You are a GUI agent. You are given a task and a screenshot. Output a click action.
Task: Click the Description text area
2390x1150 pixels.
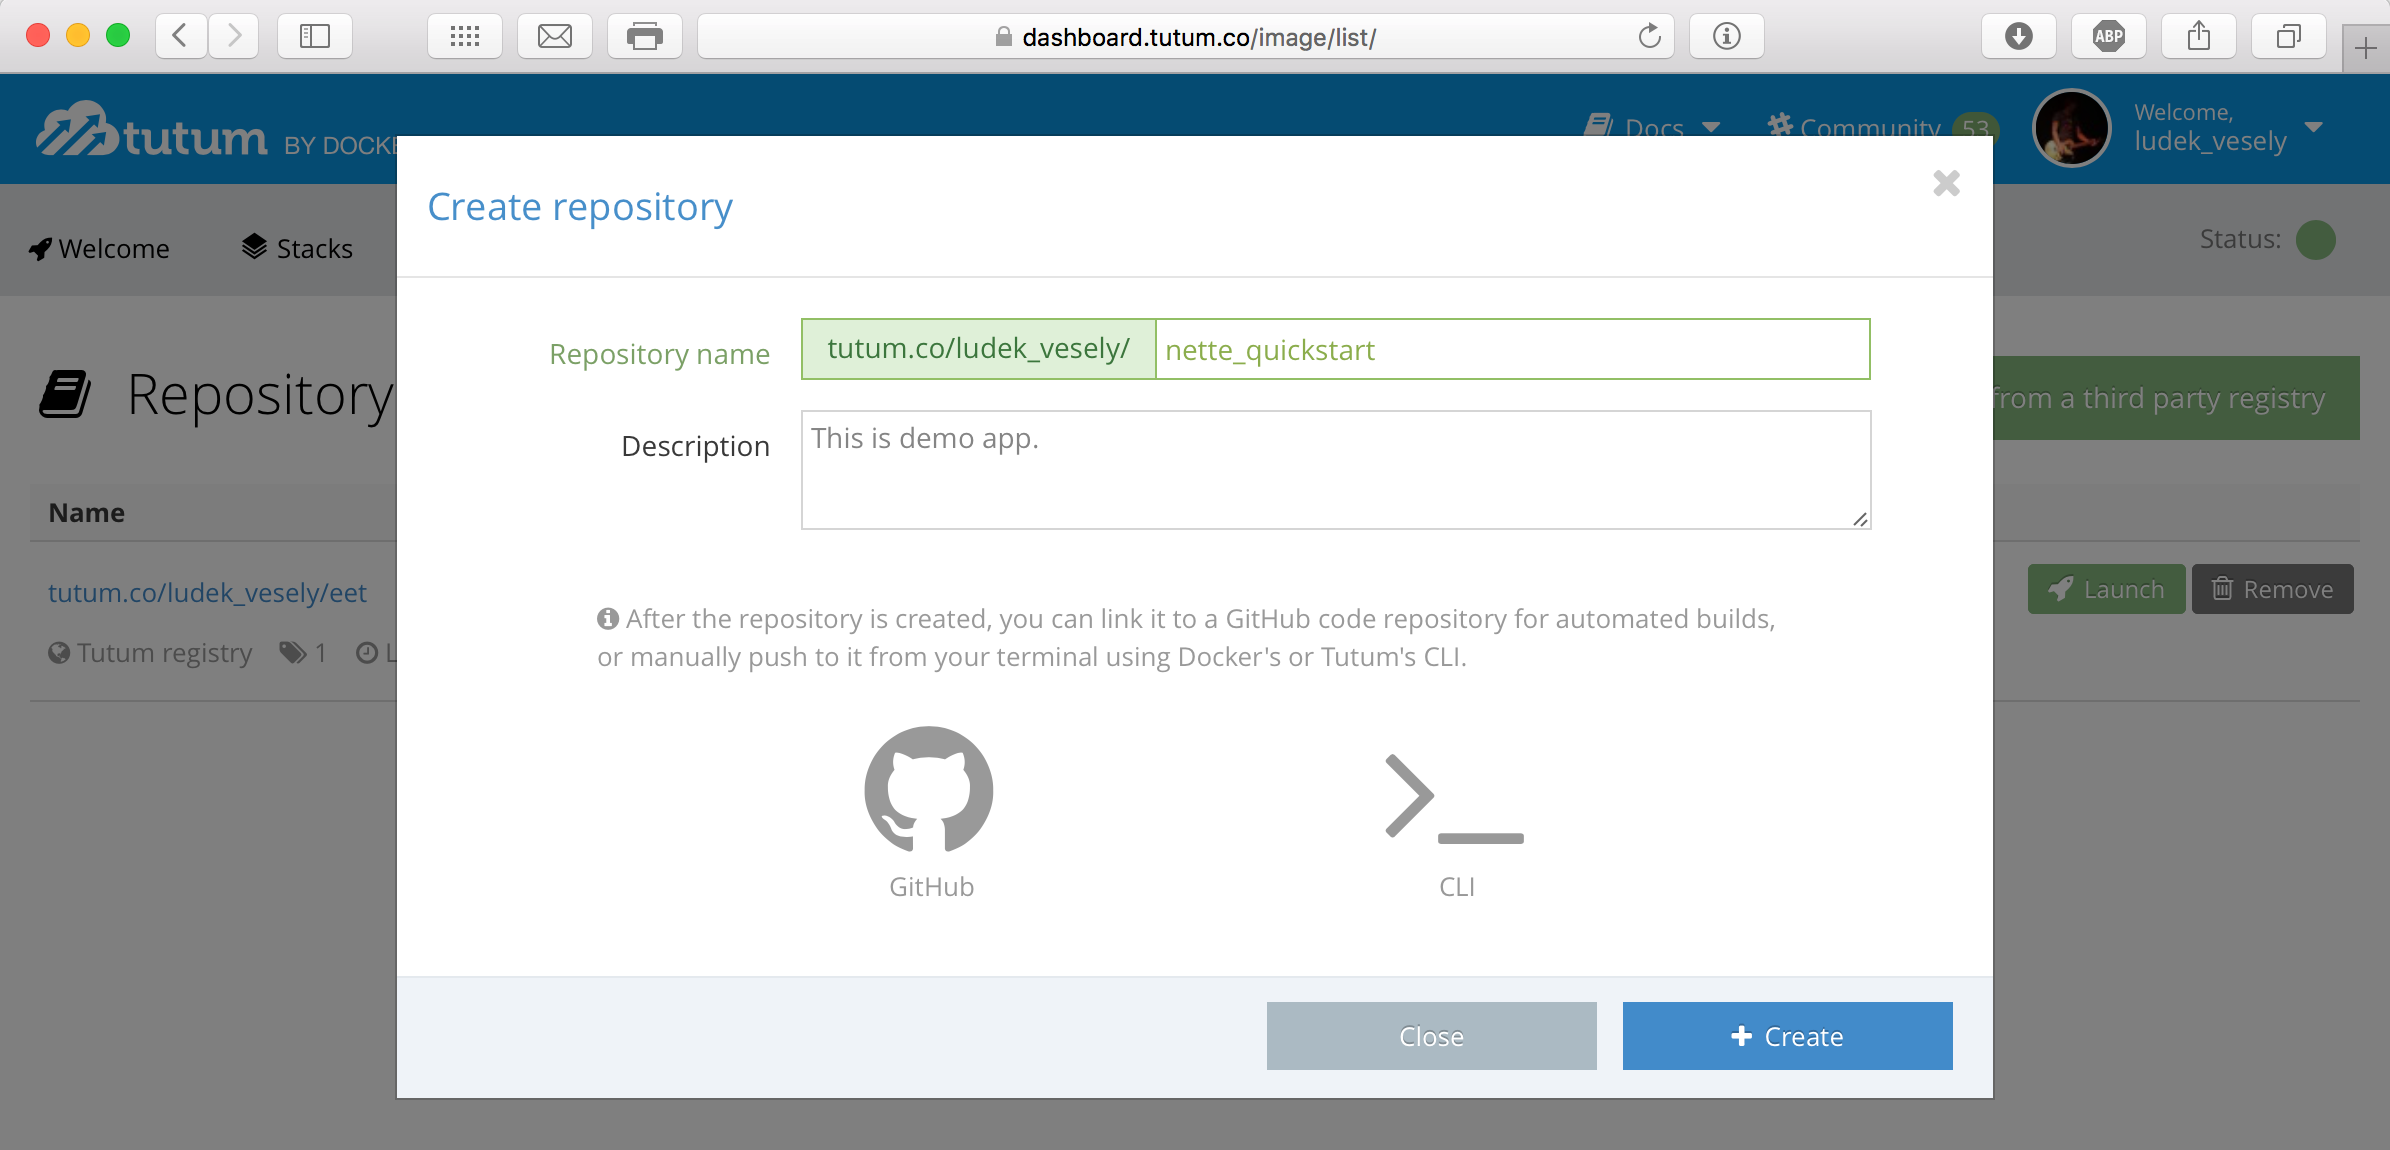click(1336, 470)
